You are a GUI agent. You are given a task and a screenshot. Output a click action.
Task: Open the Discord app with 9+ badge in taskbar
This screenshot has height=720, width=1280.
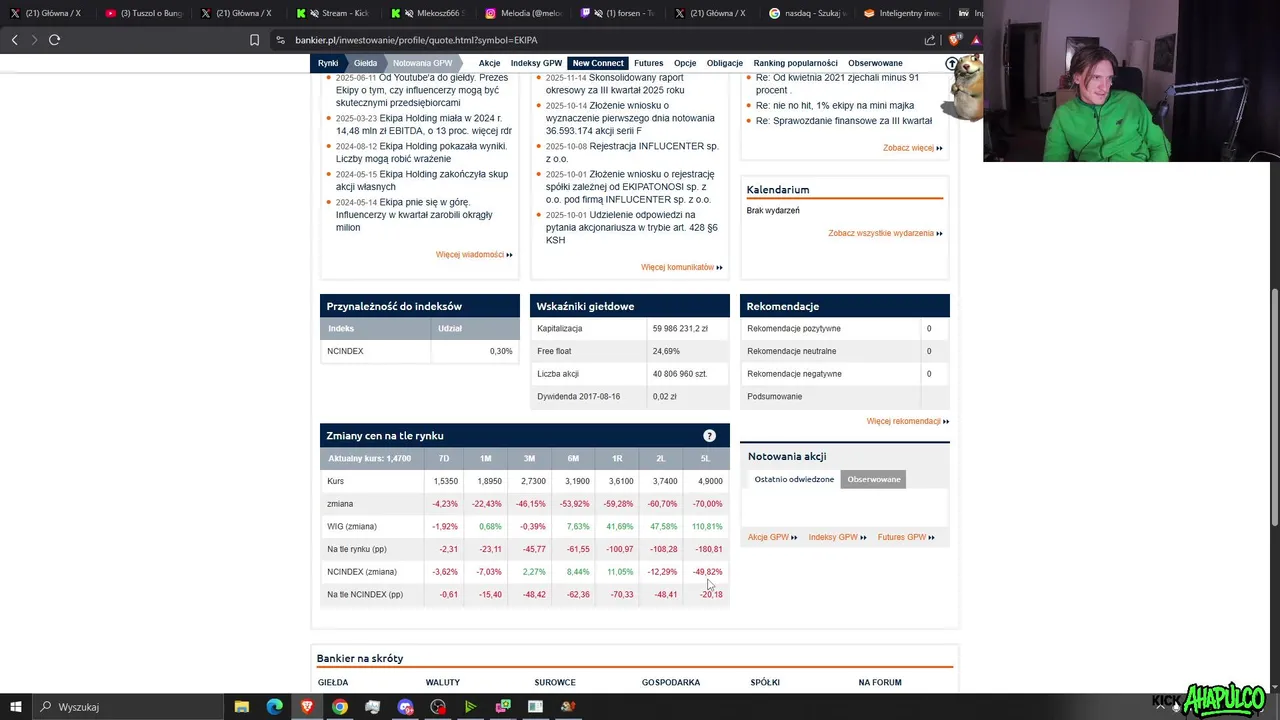[x=405, y=707]
